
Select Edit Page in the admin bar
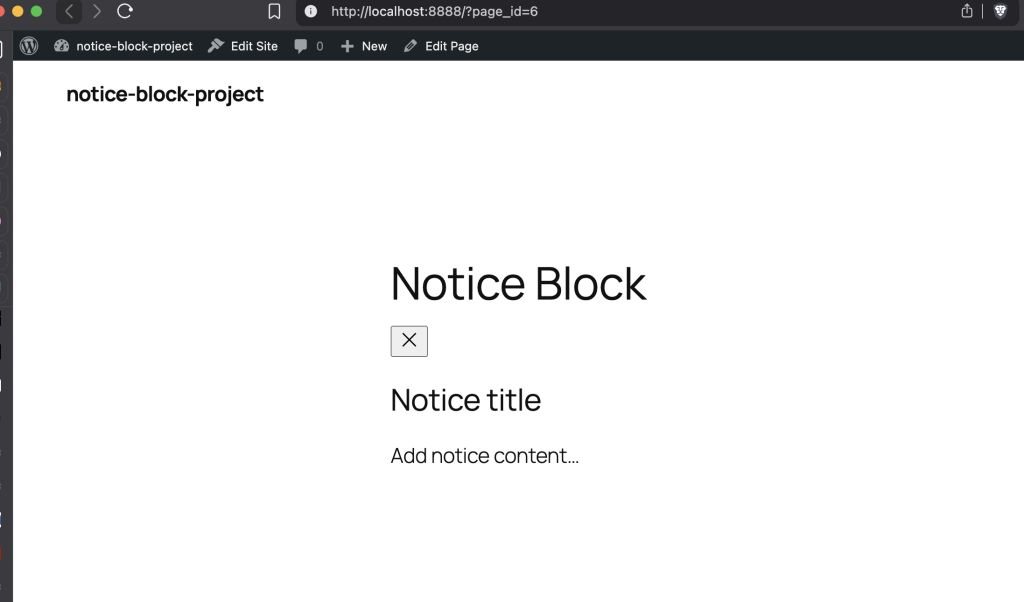coord(450,46)
